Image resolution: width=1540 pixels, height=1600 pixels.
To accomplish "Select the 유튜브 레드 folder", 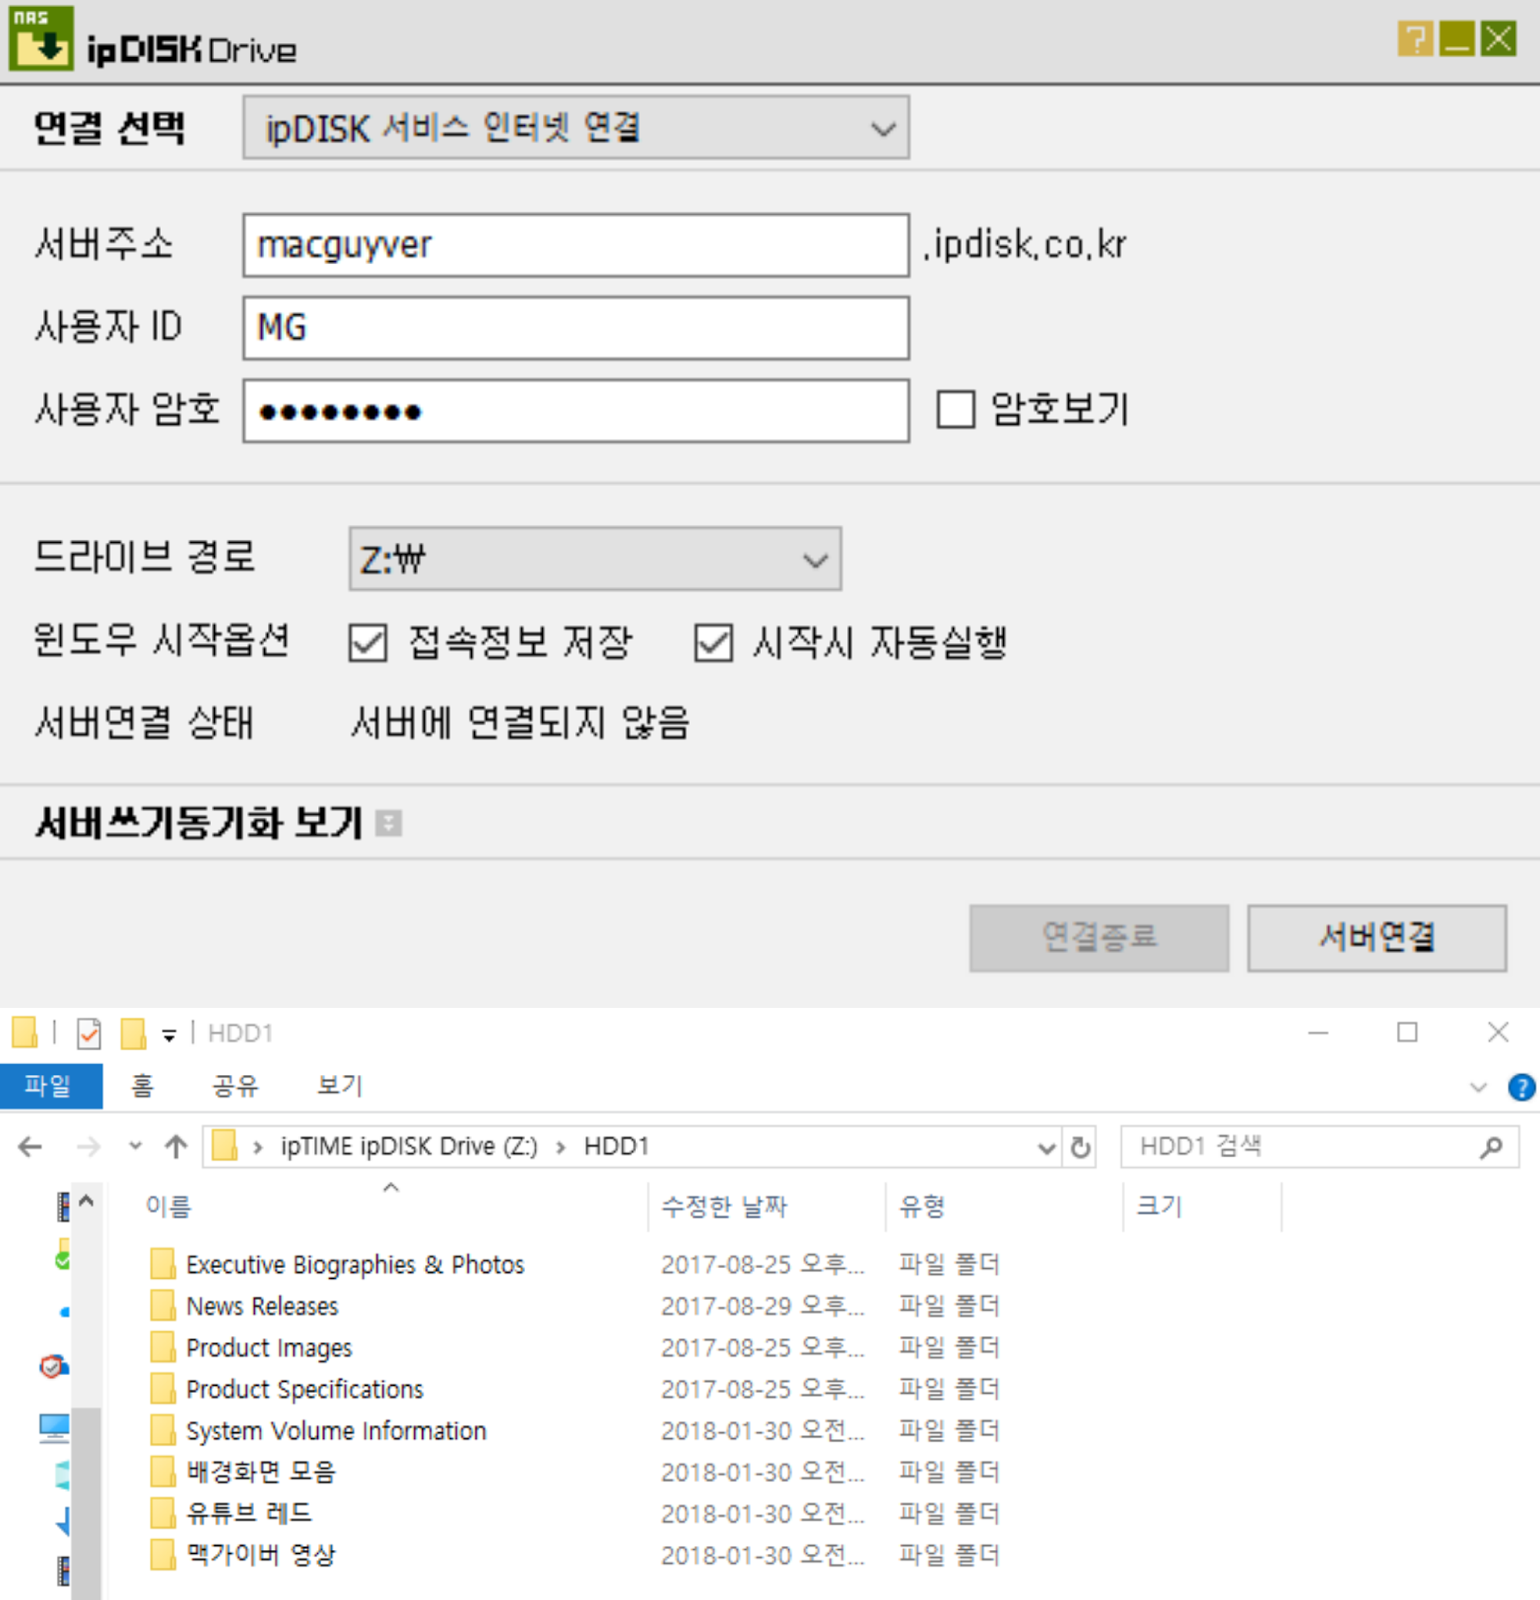I will coord(249,1514).
